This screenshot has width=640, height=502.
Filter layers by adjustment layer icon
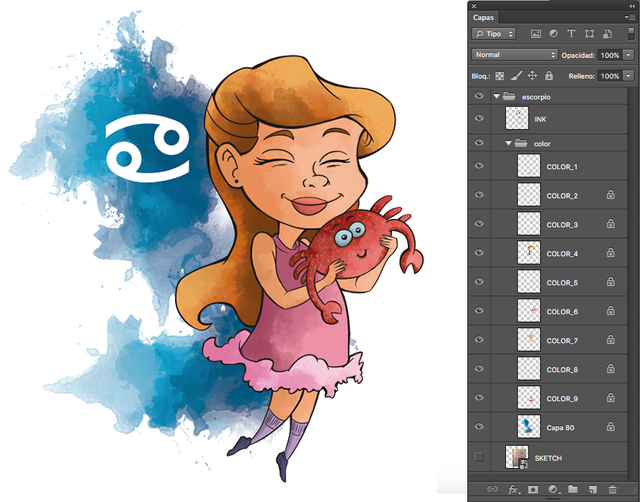point(553,34)
